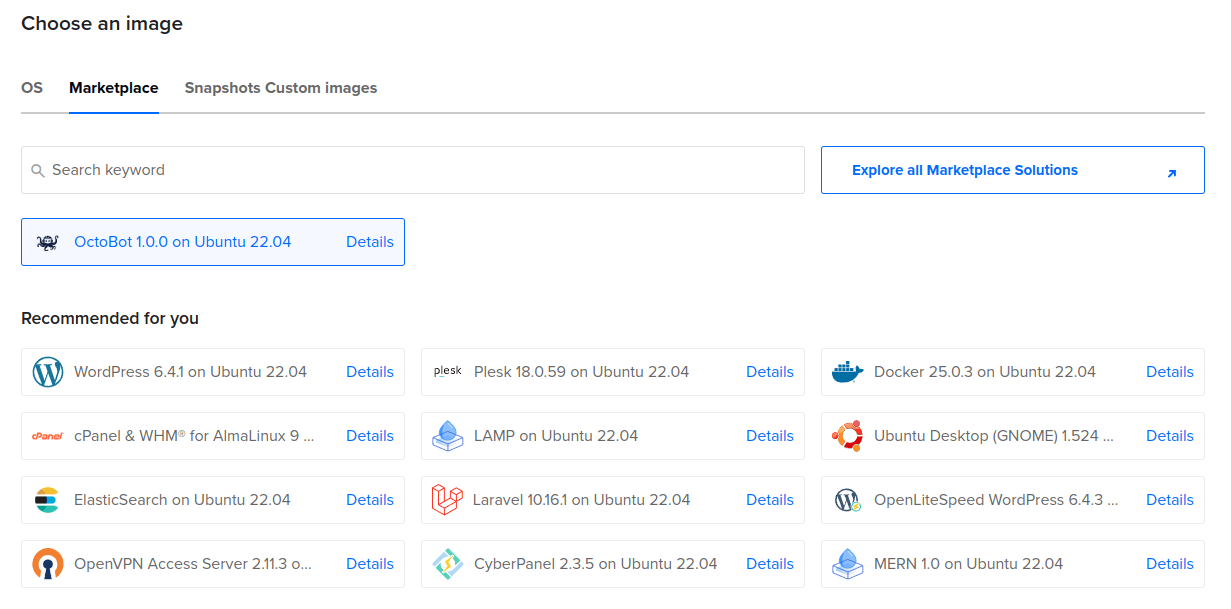Select OctoBot 1.0.0 on Ubuntu 22.04
Image resolution: width=1231 pixels, height=609 pixels.
[213, 242]
